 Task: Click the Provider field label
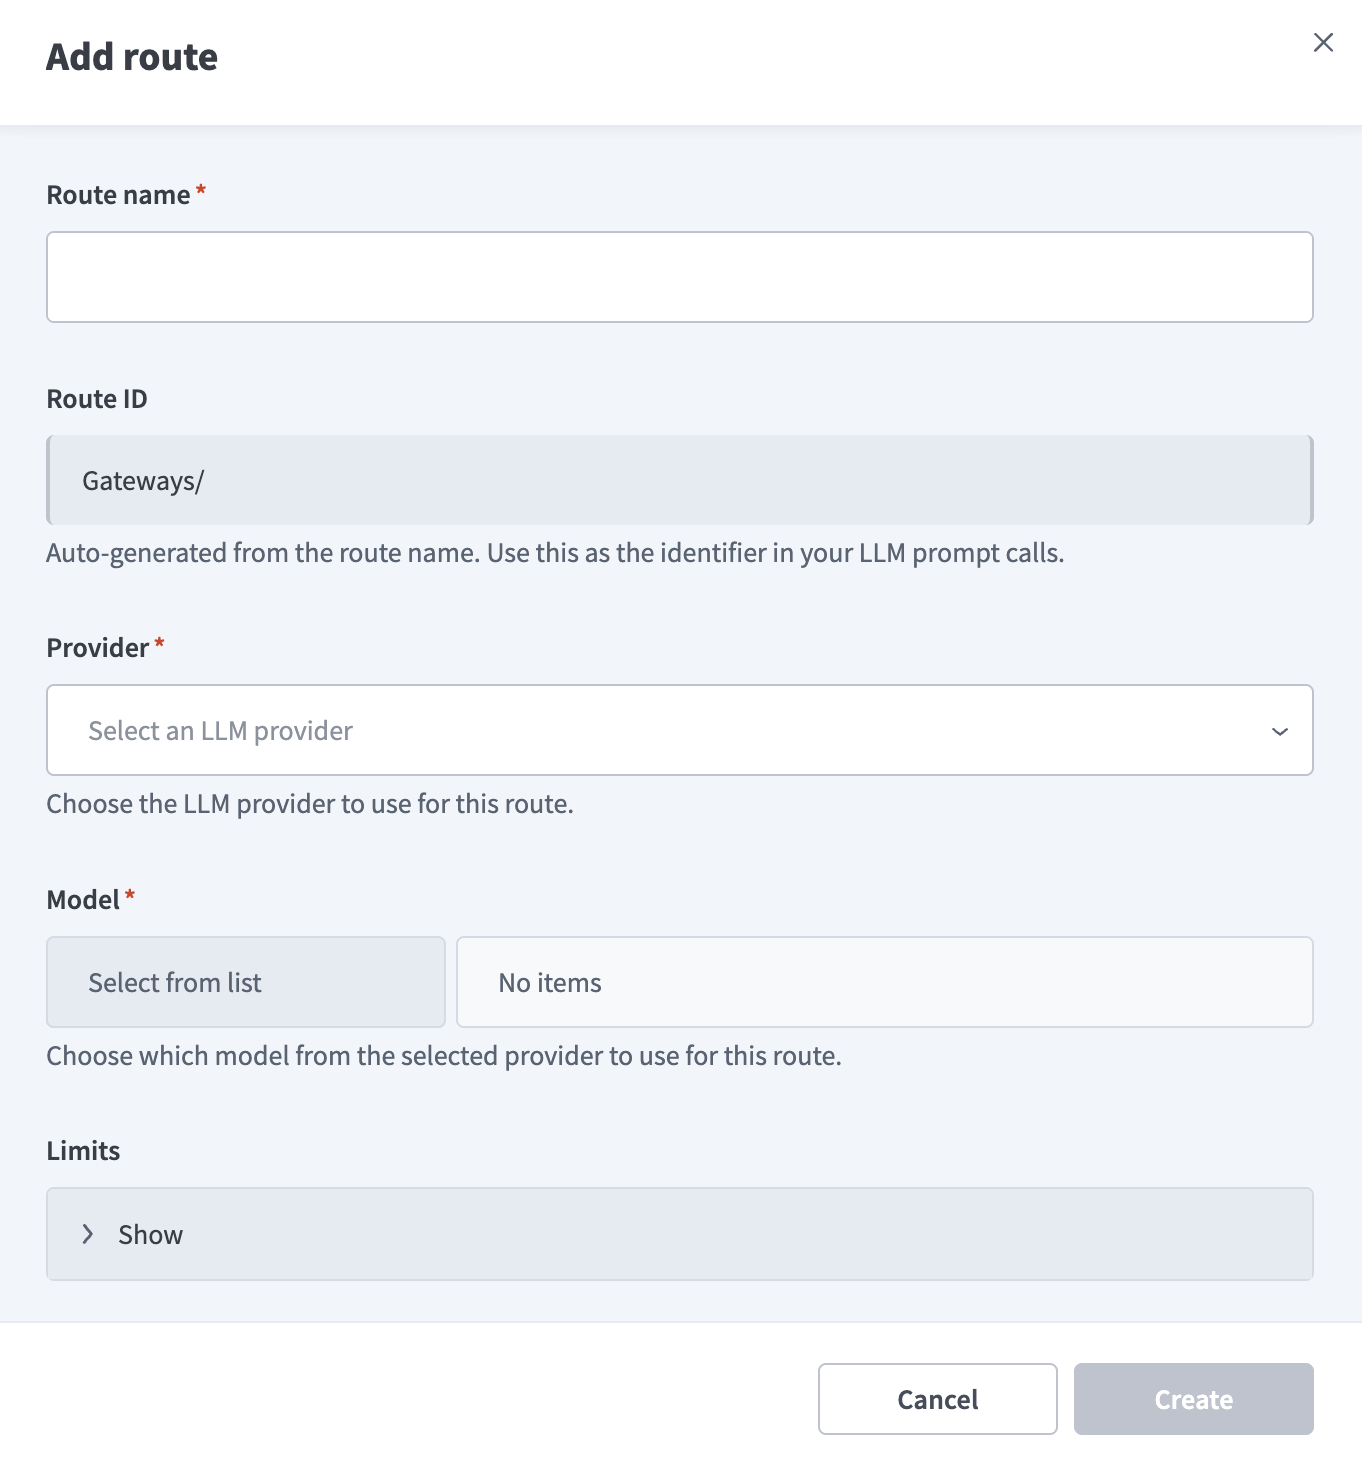point(98,648)
